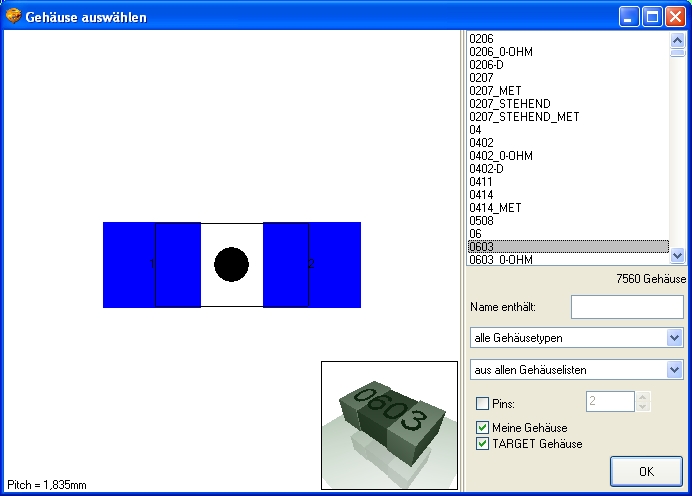The image size is (692, 496).
Task: Uncheck Meine Gehäuse option
Action: 483,428
